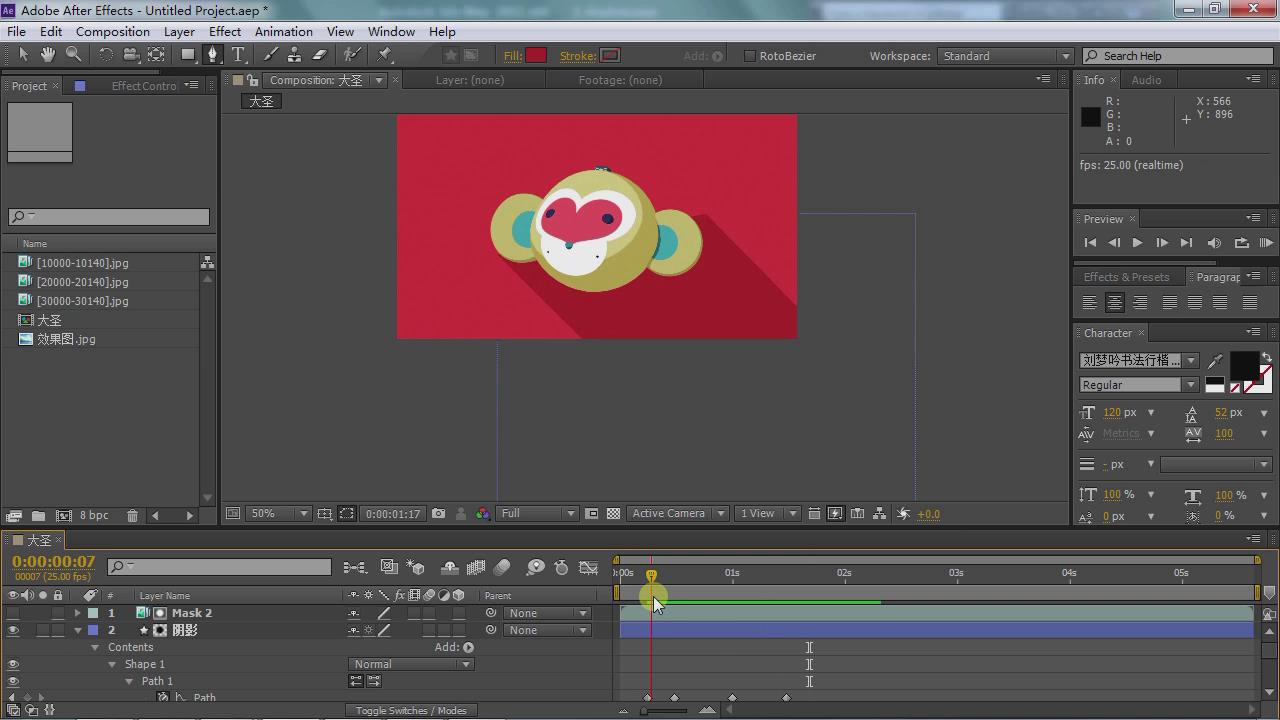Select the Pan Behind tool
The width and height of the screenshot is (1280, 720).
click(156, 55)
